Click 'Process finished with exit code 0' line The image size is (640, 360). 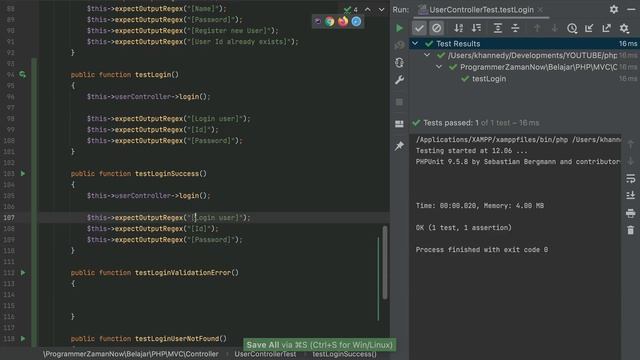[482, 250]
